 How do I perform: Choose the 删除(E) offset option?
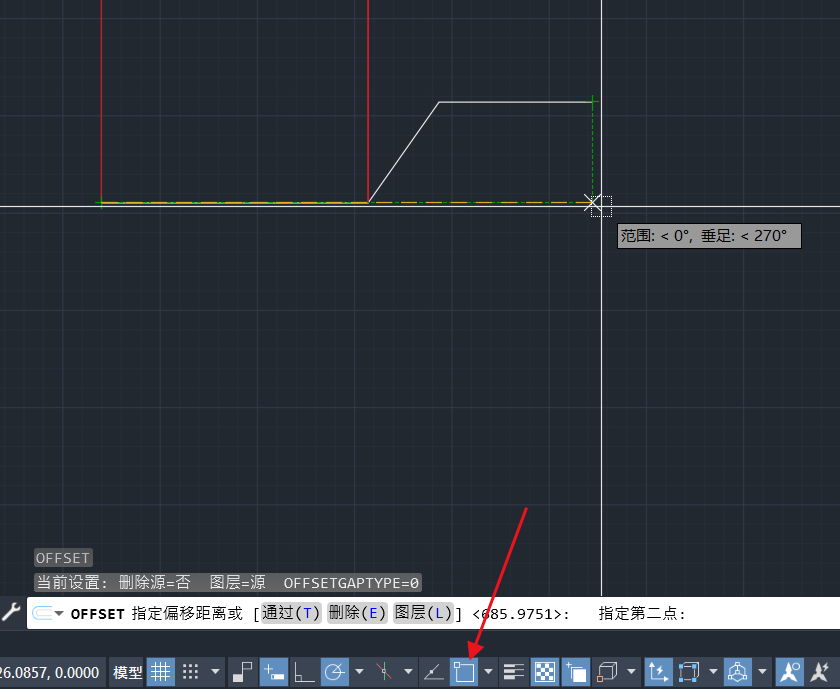pos(357,613)
